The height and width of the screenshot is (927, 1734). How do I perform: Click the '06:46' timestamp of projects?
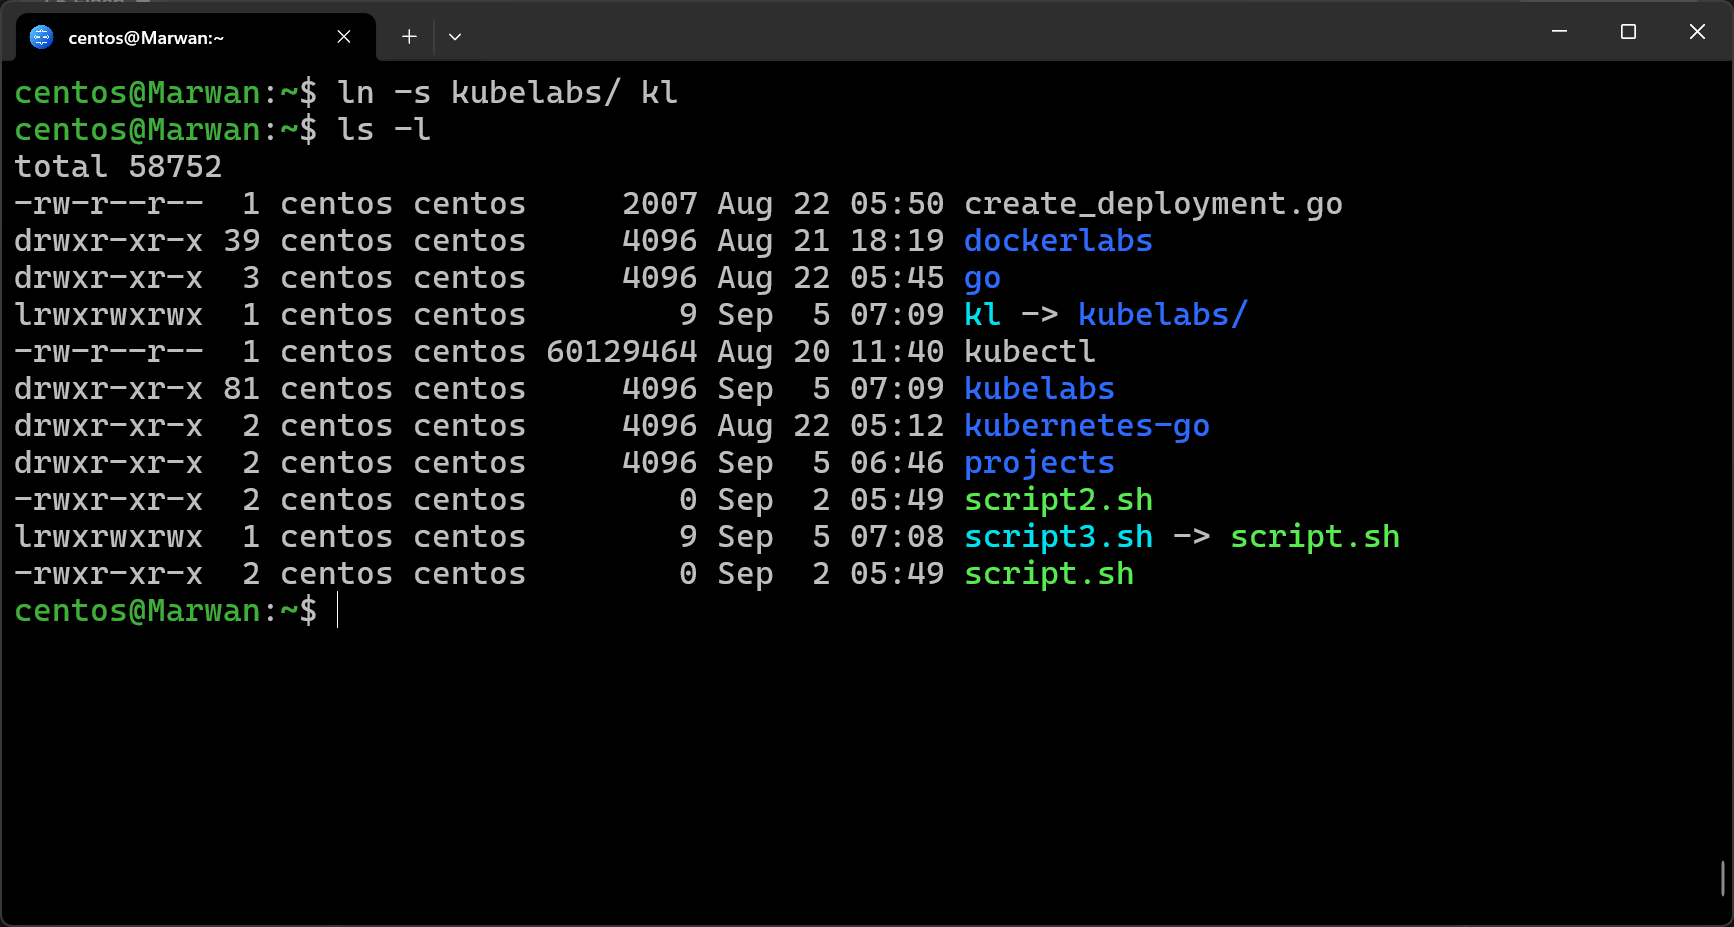897,463
